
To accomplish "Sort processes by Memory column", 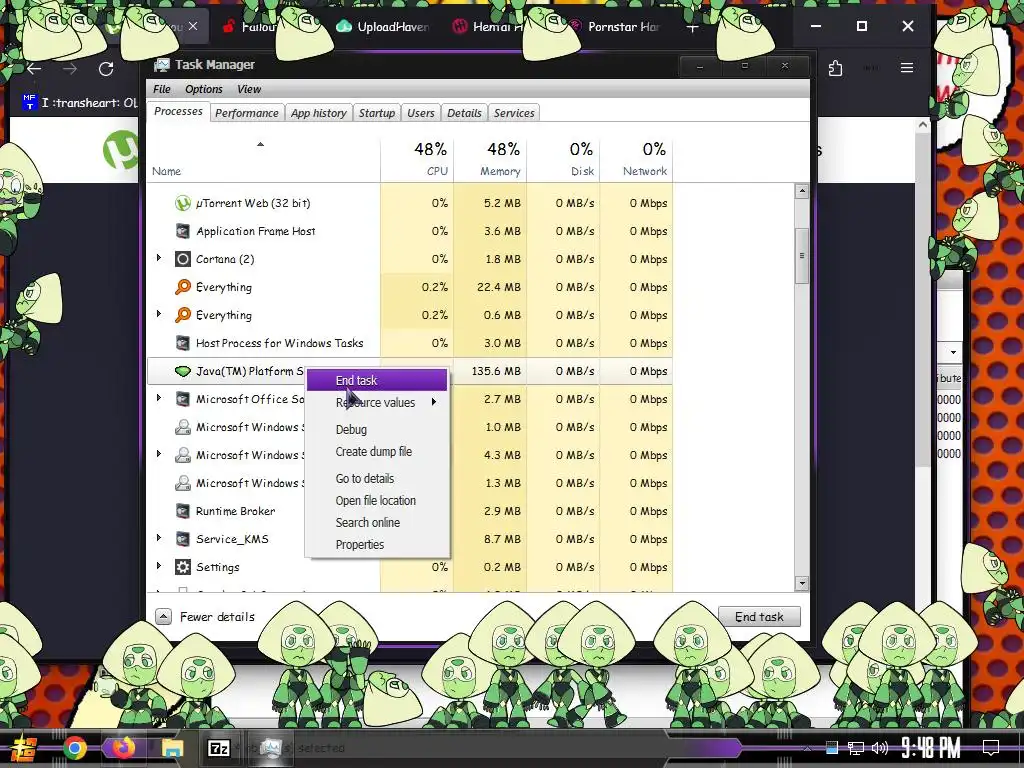I will tap(490, 159).
